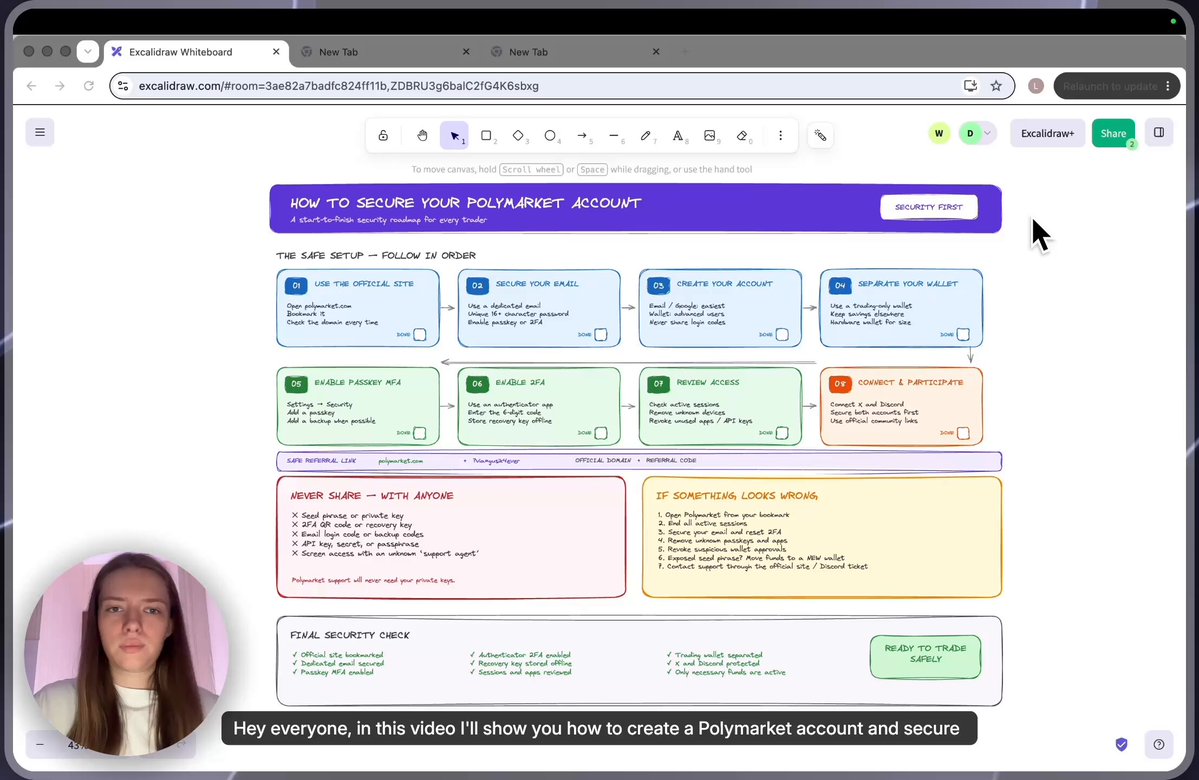1199x780 pixels.
Task: Click the magic wand pencil icon
Action: click(x=820, y=135)
